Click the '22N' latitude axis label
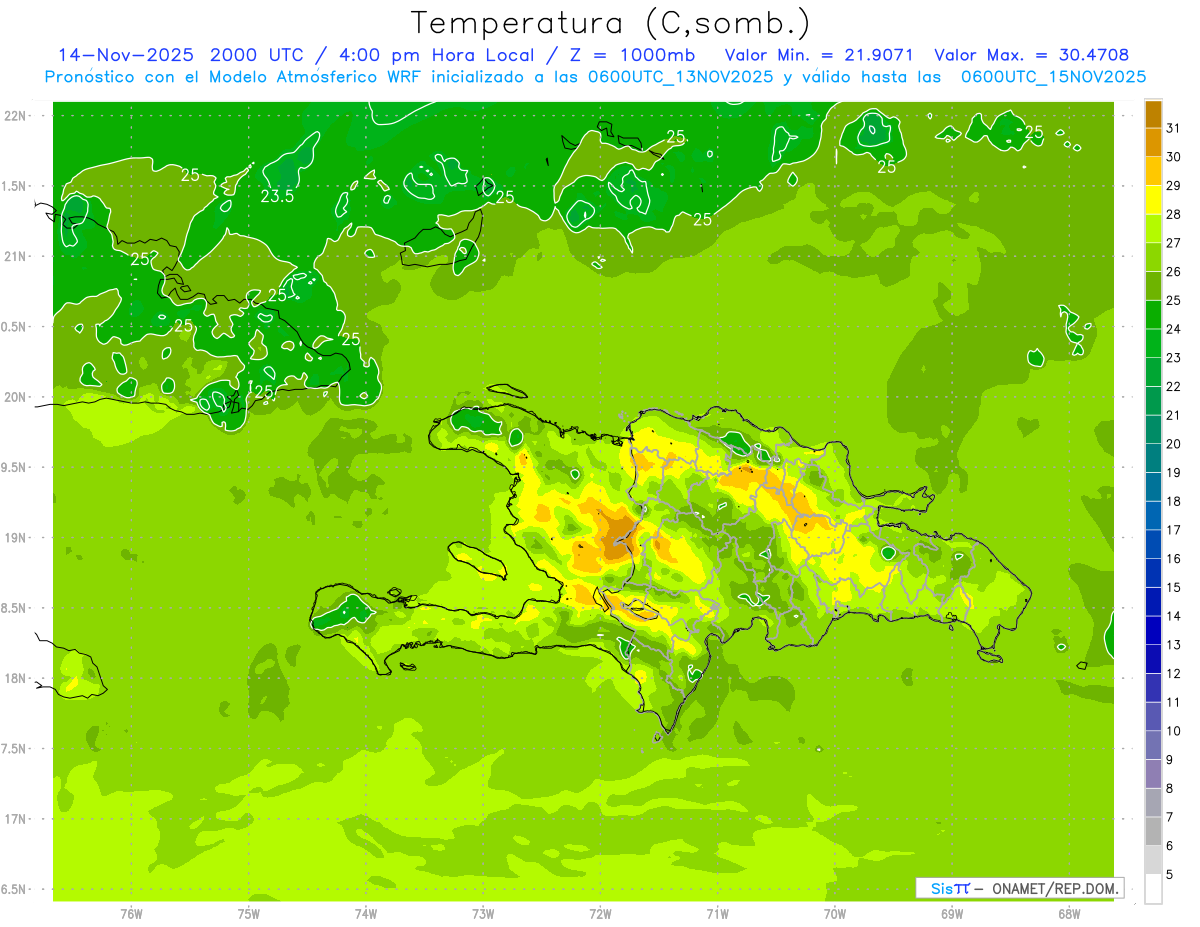The width and height of the screenshot is (1200, 927). 14,115
